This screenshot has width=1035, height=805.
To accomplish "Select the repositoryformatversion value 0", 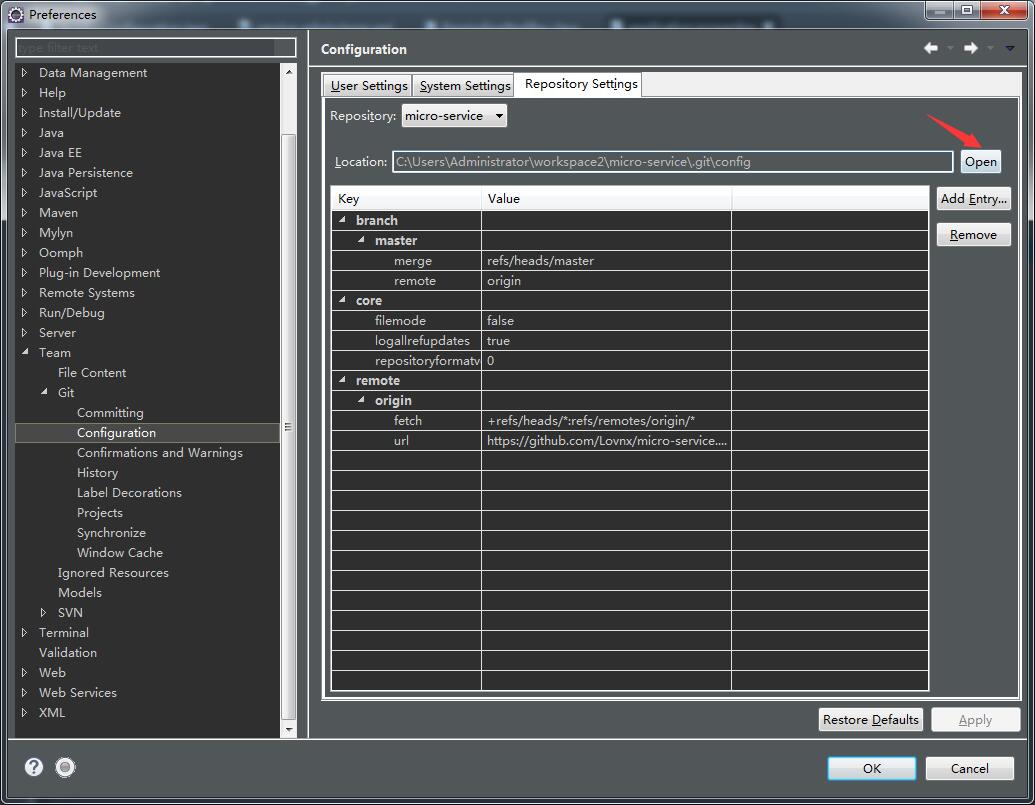I will tap(490, 360).
